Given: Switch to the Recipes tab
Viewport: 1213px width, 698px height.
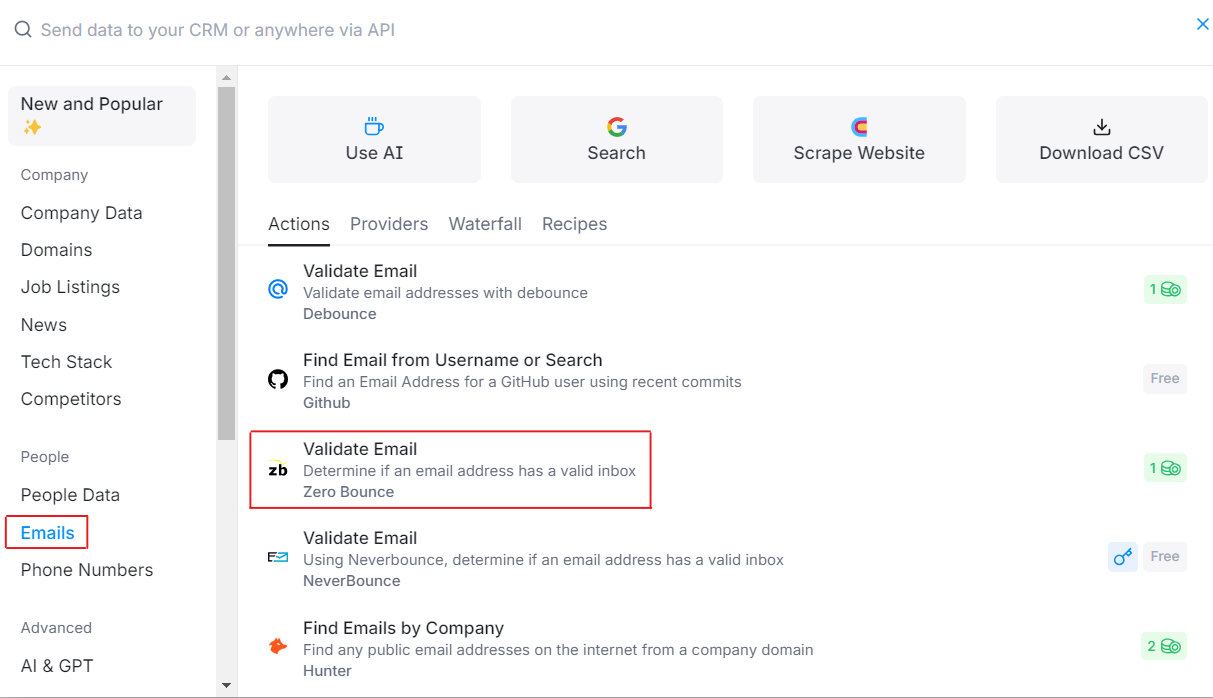Looking at the screenshot, I should [574, 224].
